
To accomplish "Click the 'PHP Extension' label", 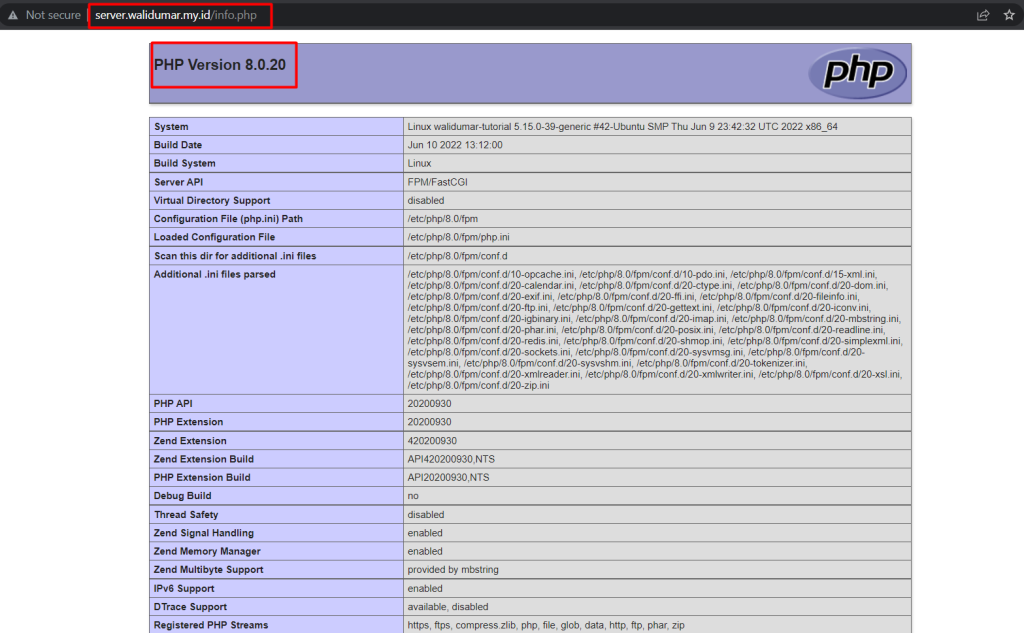I will [188, 422].
